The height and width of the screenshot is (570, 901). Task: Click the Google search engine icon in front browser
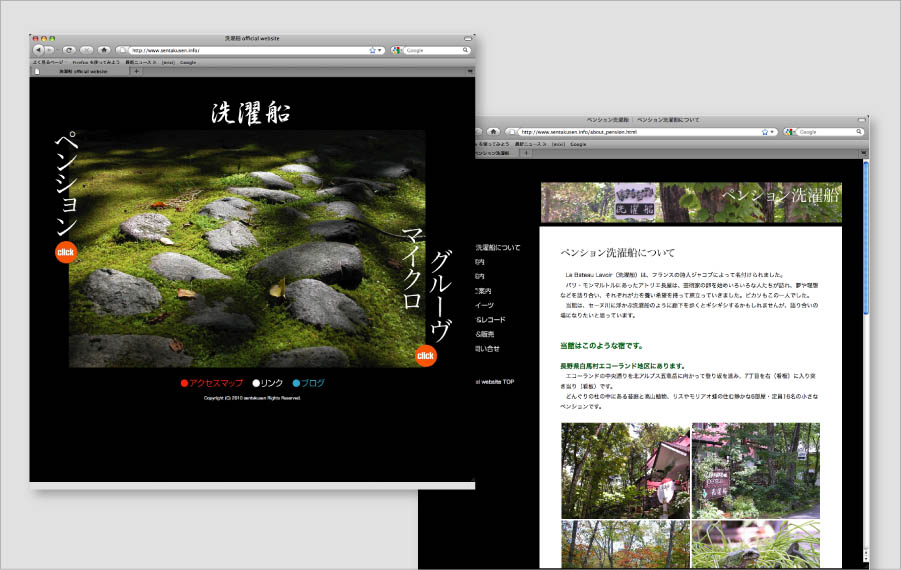(x=396, y=49)
